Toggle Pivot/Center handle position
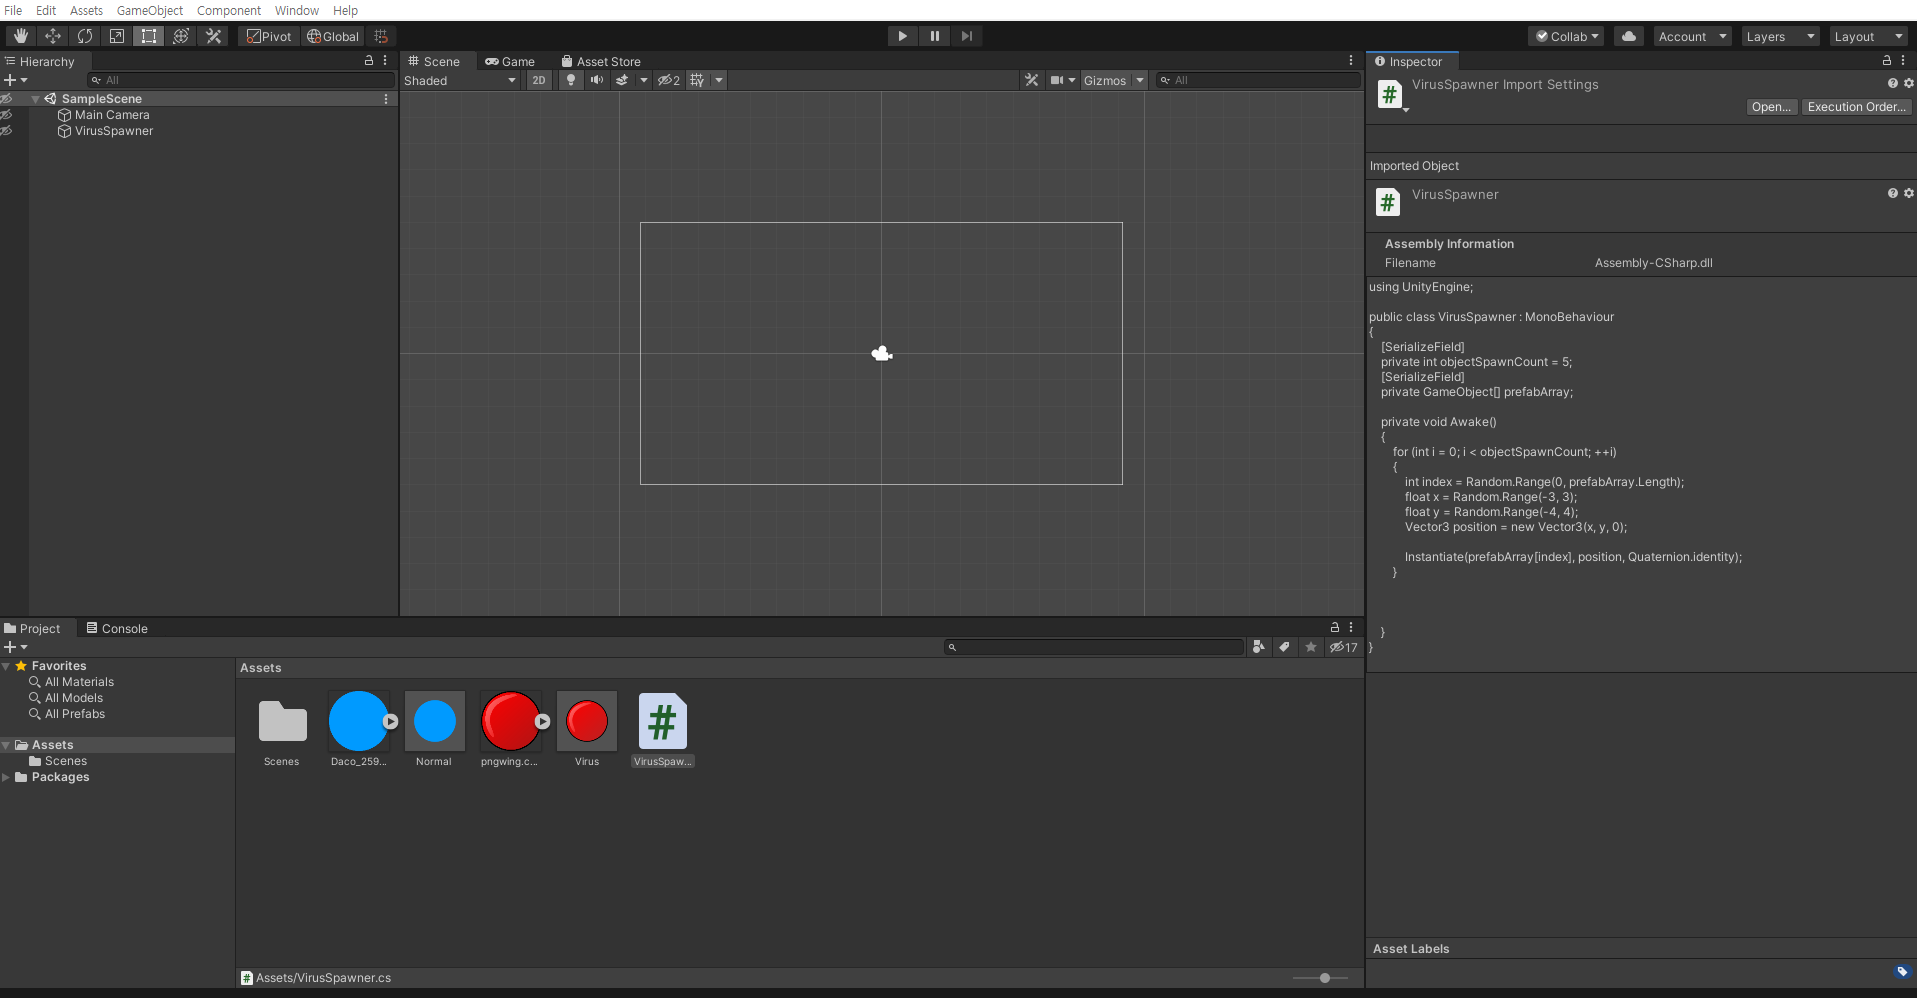1917x998 pixels. coord(269,36)
